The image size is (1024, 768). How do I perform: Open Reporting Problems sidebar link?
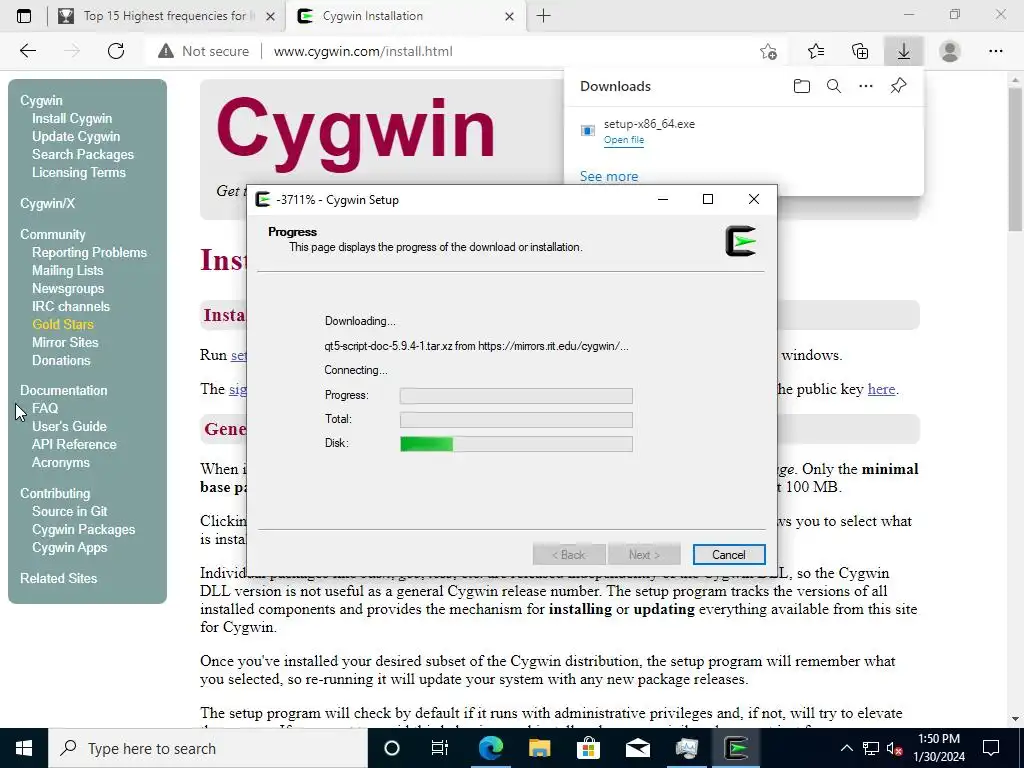[x=89, y=252]
